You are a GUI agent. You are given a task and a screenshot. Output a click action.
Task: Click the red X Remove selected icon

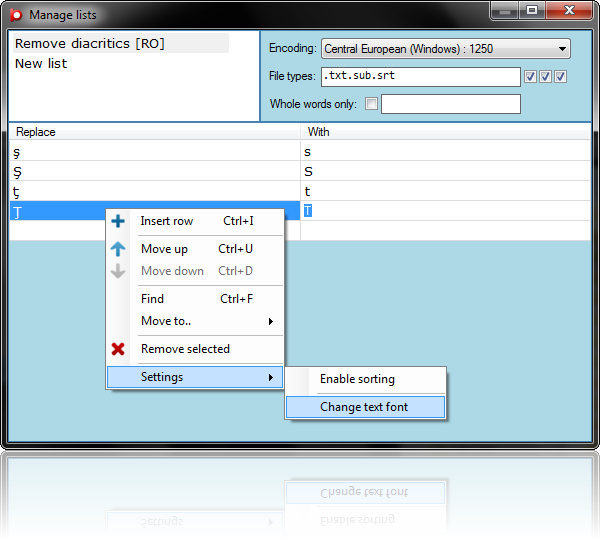(118, 349)
